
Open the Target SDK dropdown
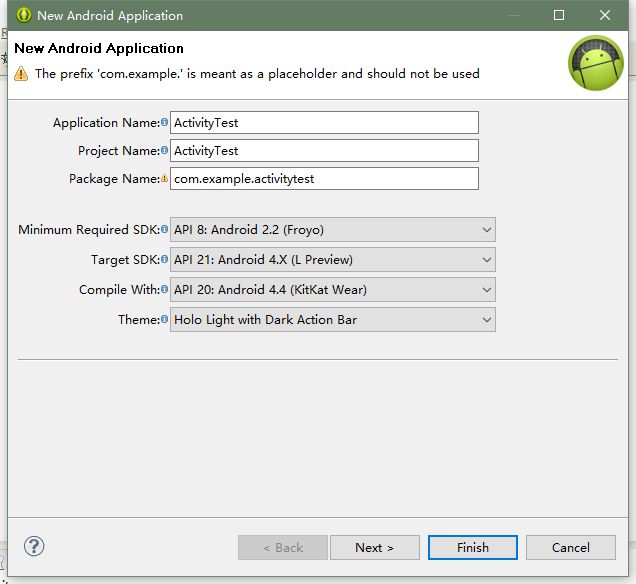[333, 260]
